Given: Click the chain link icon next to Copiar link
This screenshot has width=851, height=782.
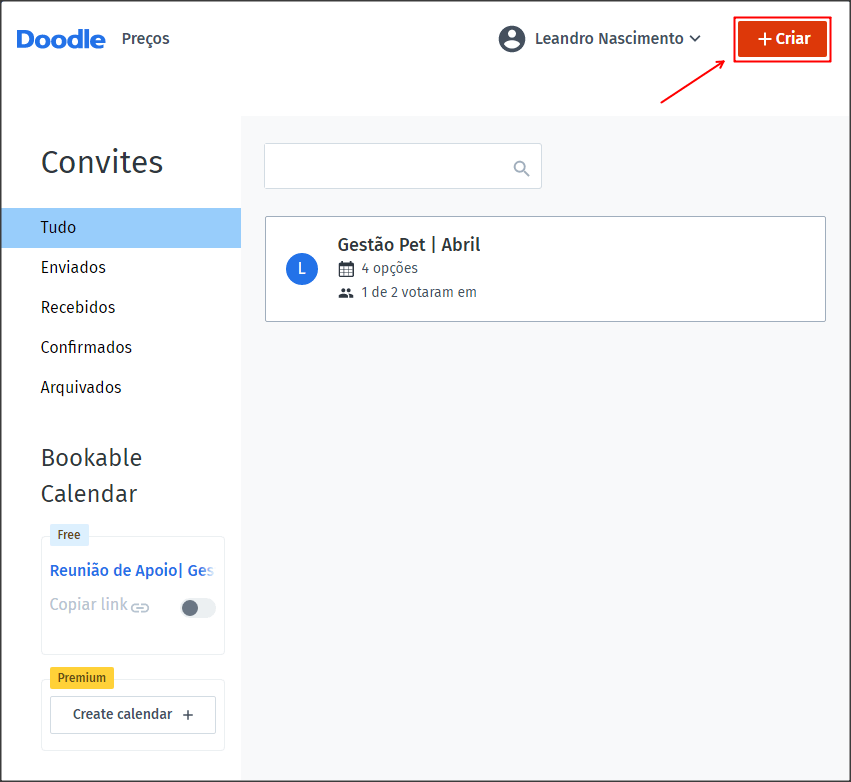Looking at the screenshot, I should (x=140, y=607).
